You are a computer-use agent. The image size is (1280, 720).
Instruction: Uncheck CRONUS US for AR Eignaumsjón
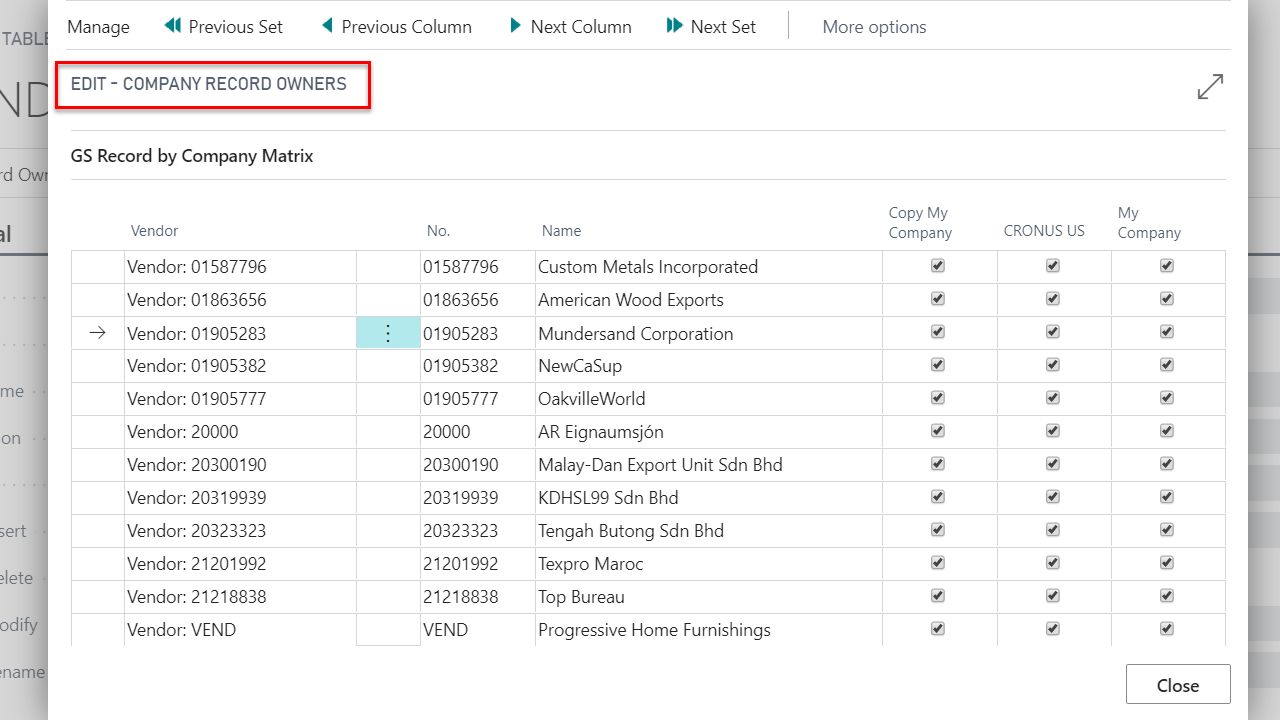pos(1052,431)
